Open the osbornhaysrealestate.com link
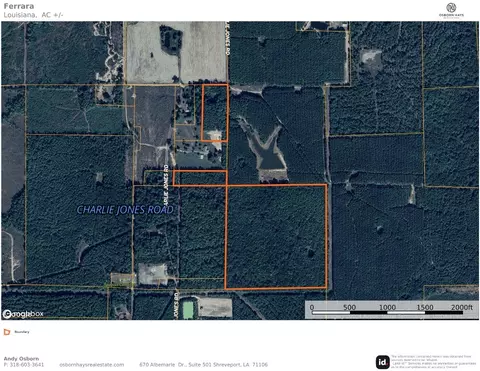 [x=92, y=365]
